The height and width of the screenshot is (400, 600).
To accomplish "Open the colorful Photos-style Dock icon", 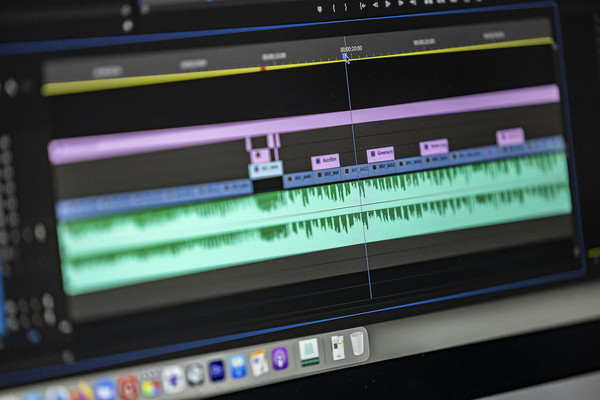I will coord(151,387).
